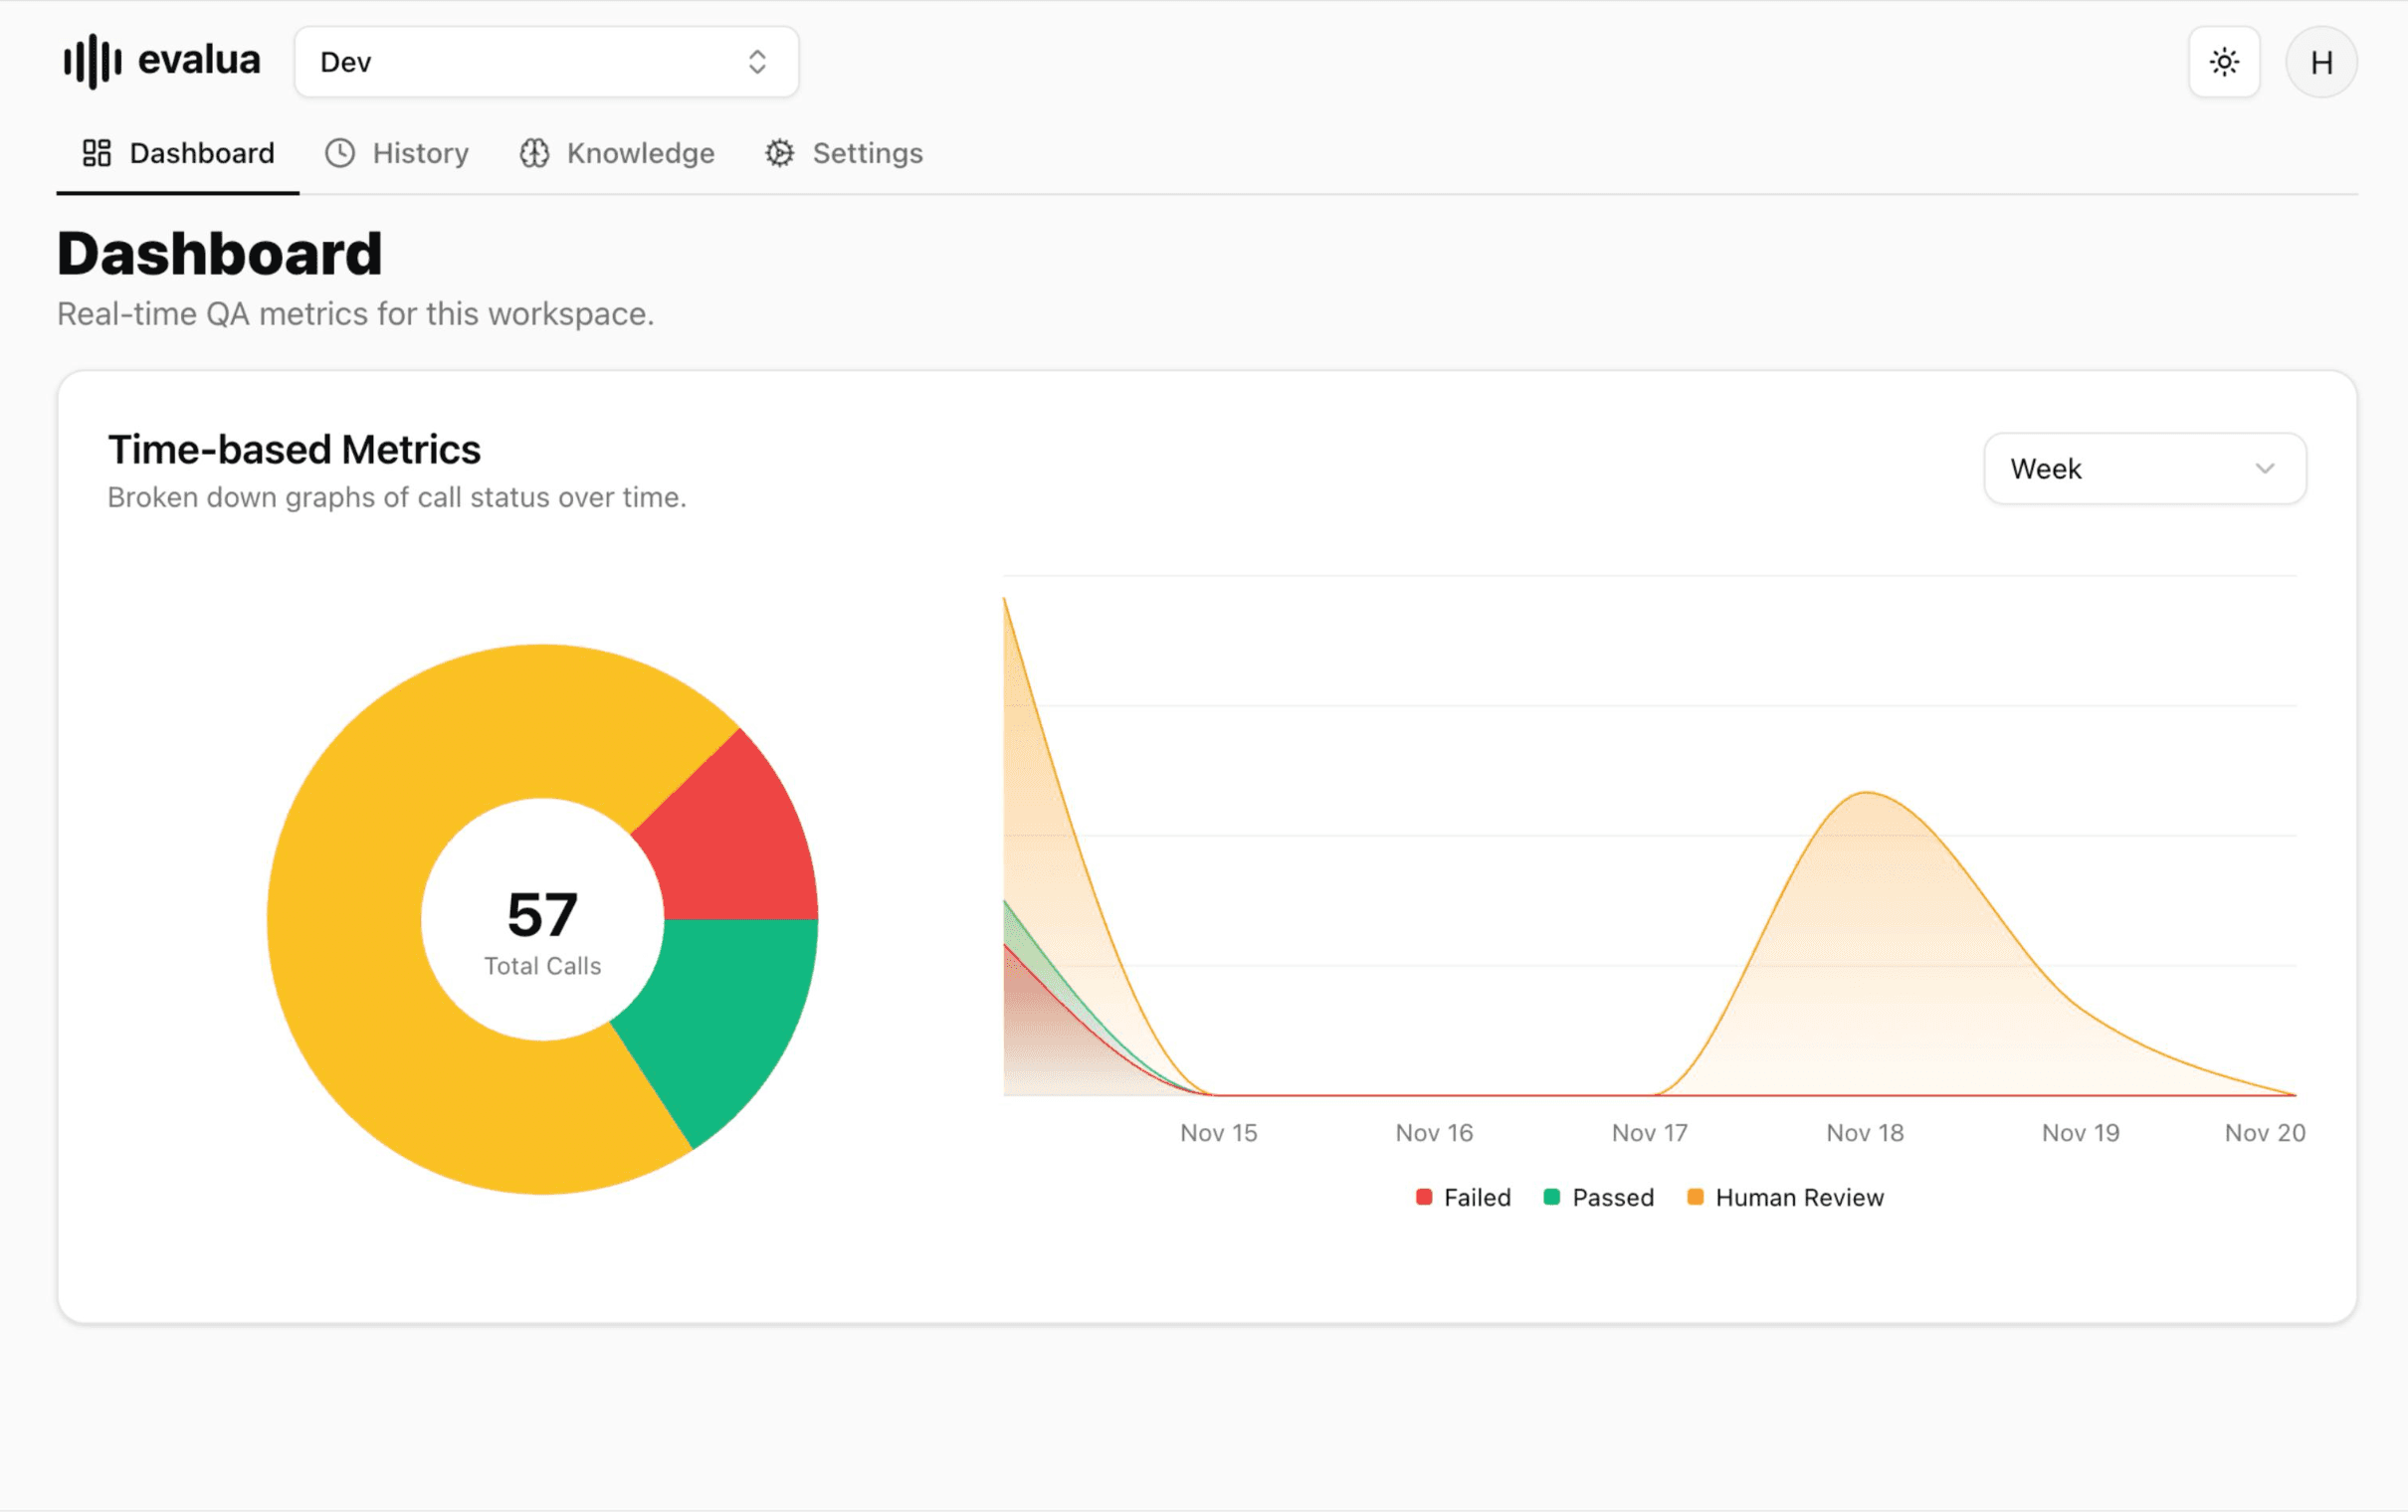Open the Dev workspace dropdown
2408x1512 pixels.
[546, 61]
